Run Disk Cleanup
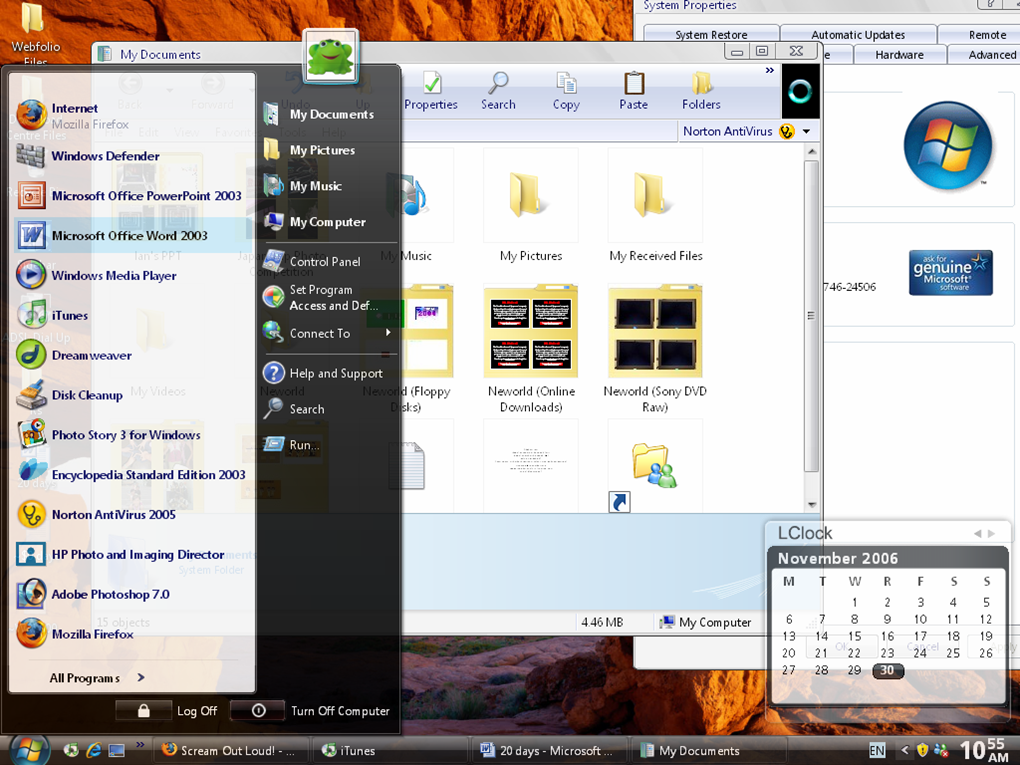This screenshot has width=1020, height=765. pos(69,395)
